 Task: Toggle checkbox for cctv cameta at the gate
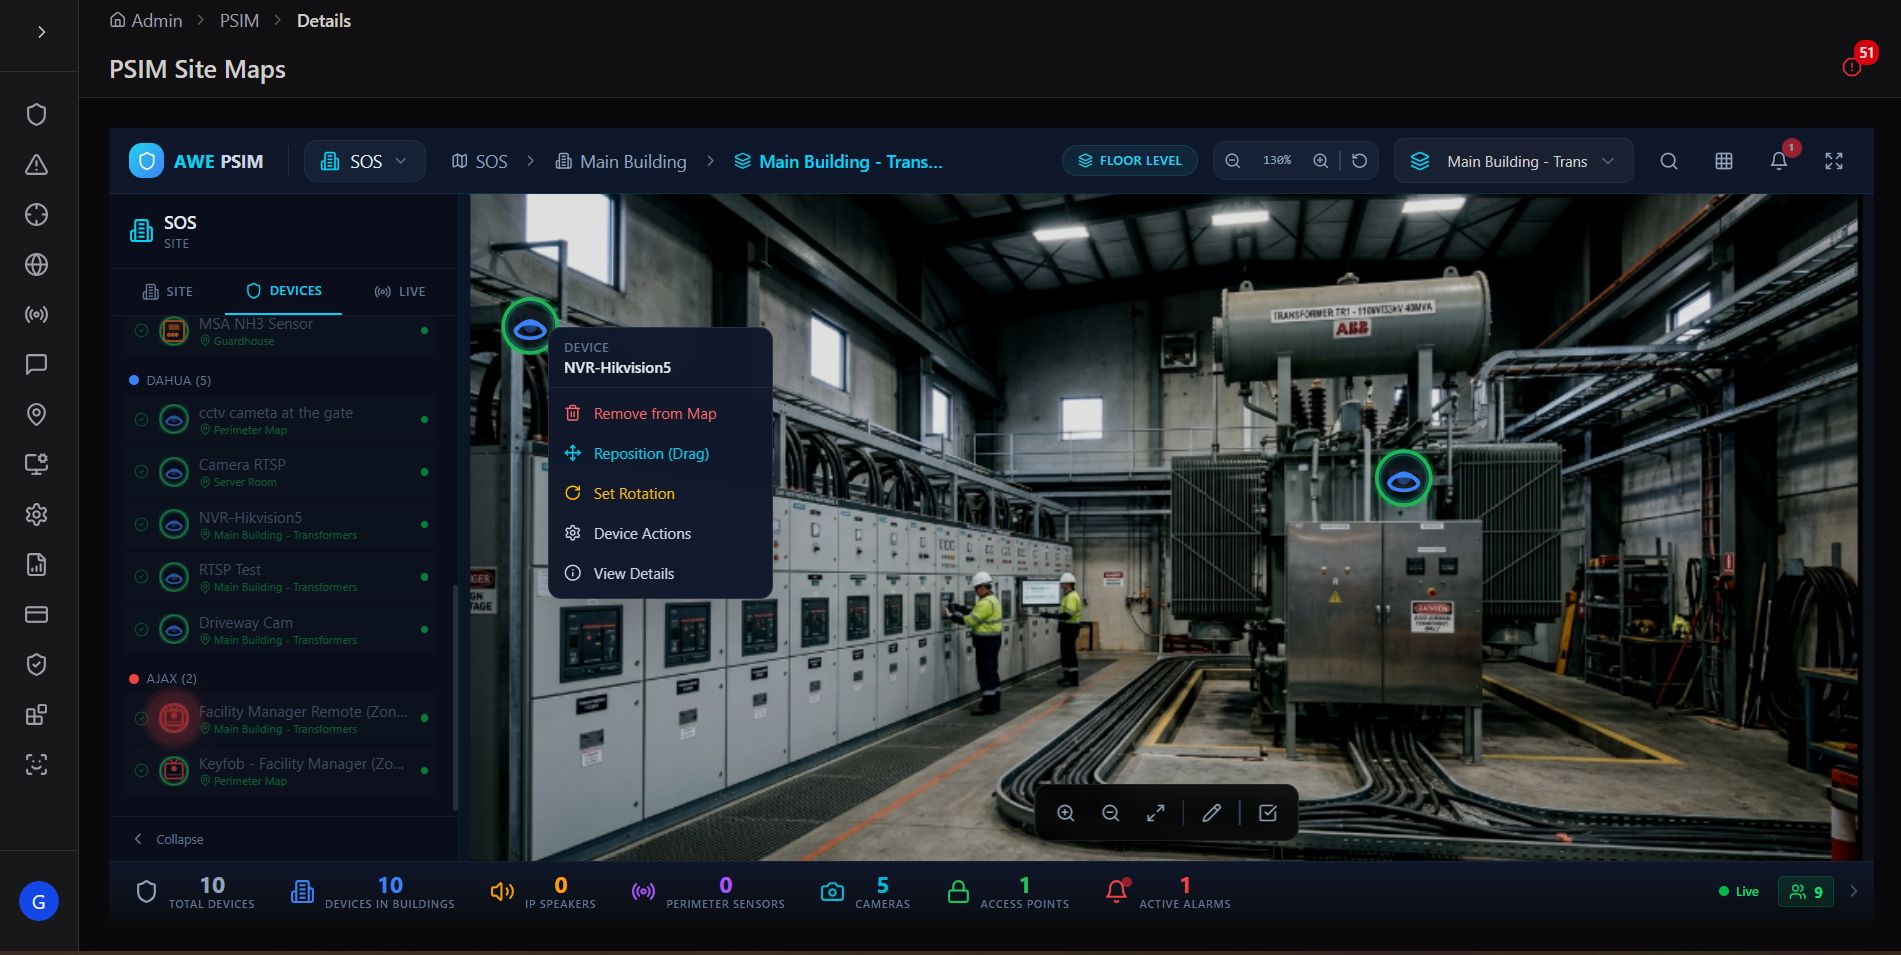click(141, 420)
